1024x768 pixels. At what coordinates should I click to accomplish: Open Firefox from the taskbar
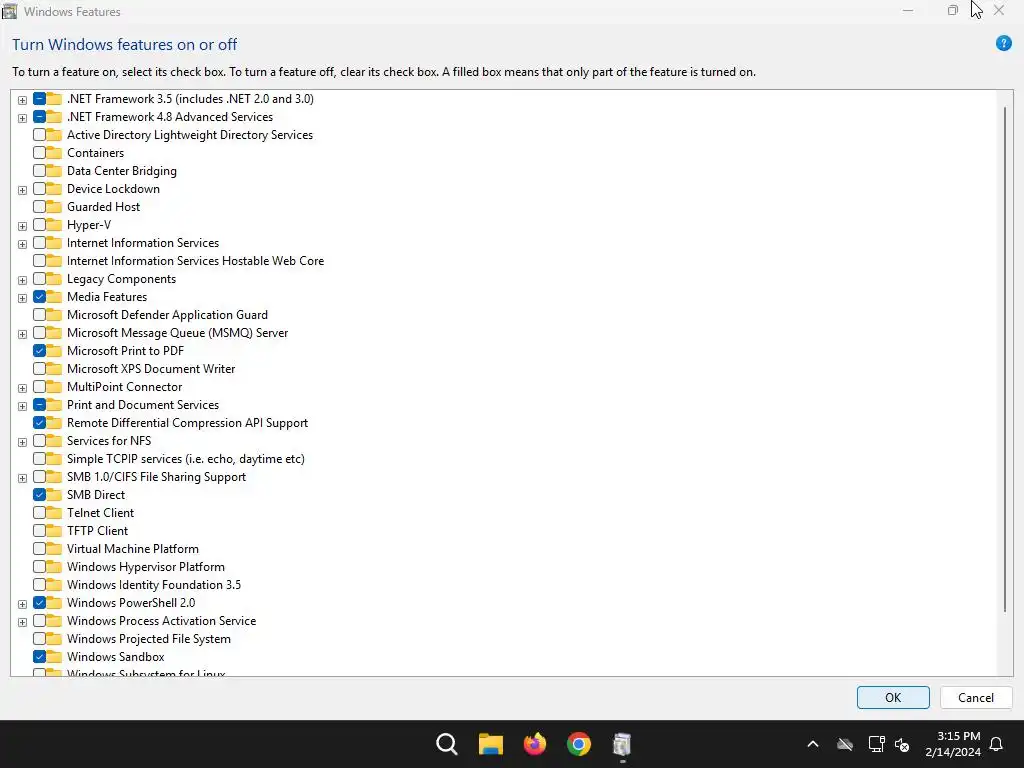tap(535, 744)
